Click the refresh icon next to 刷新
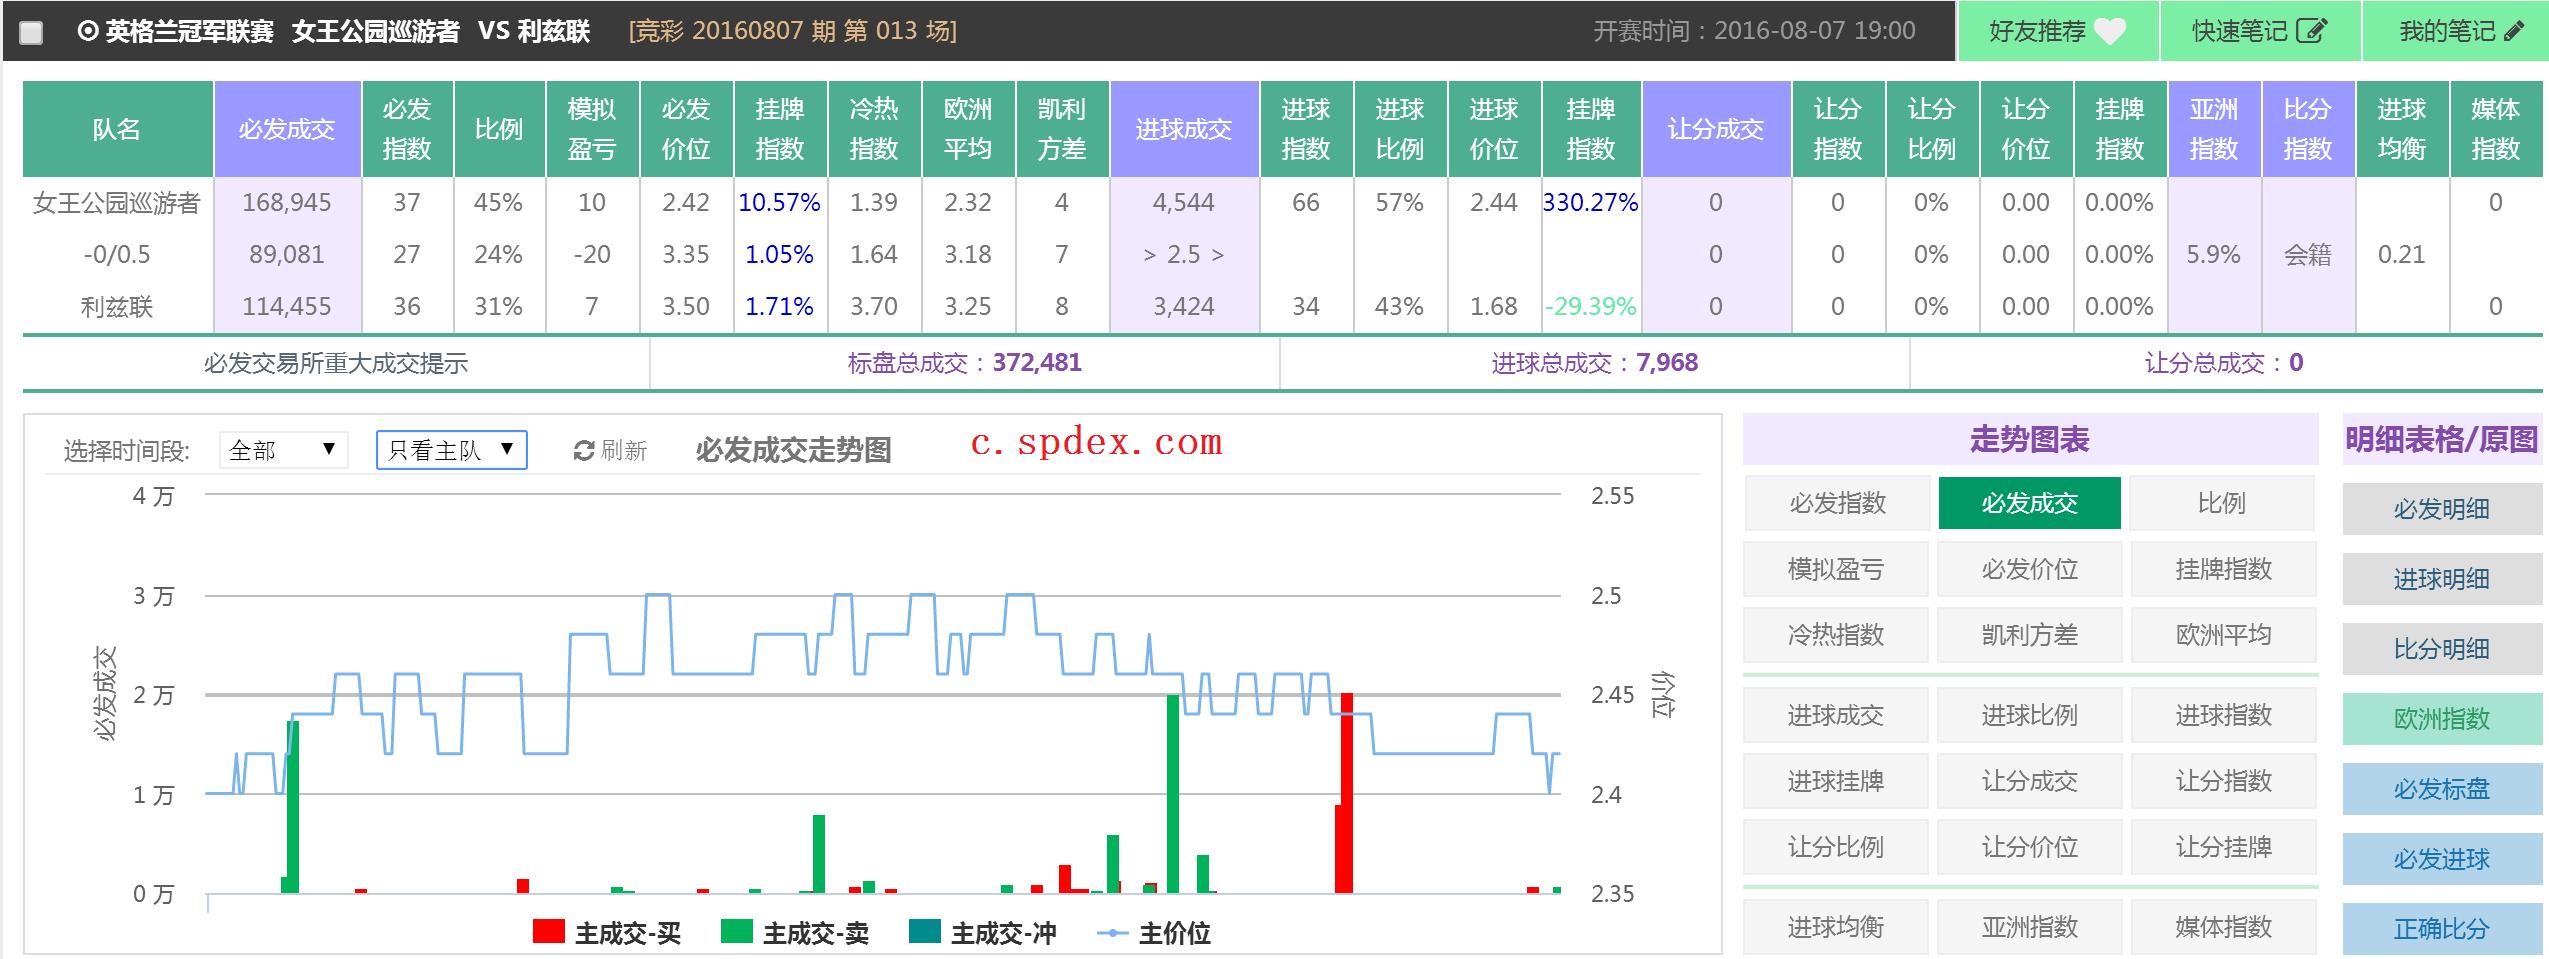The image size is (2549, 959). click(581, 449)
